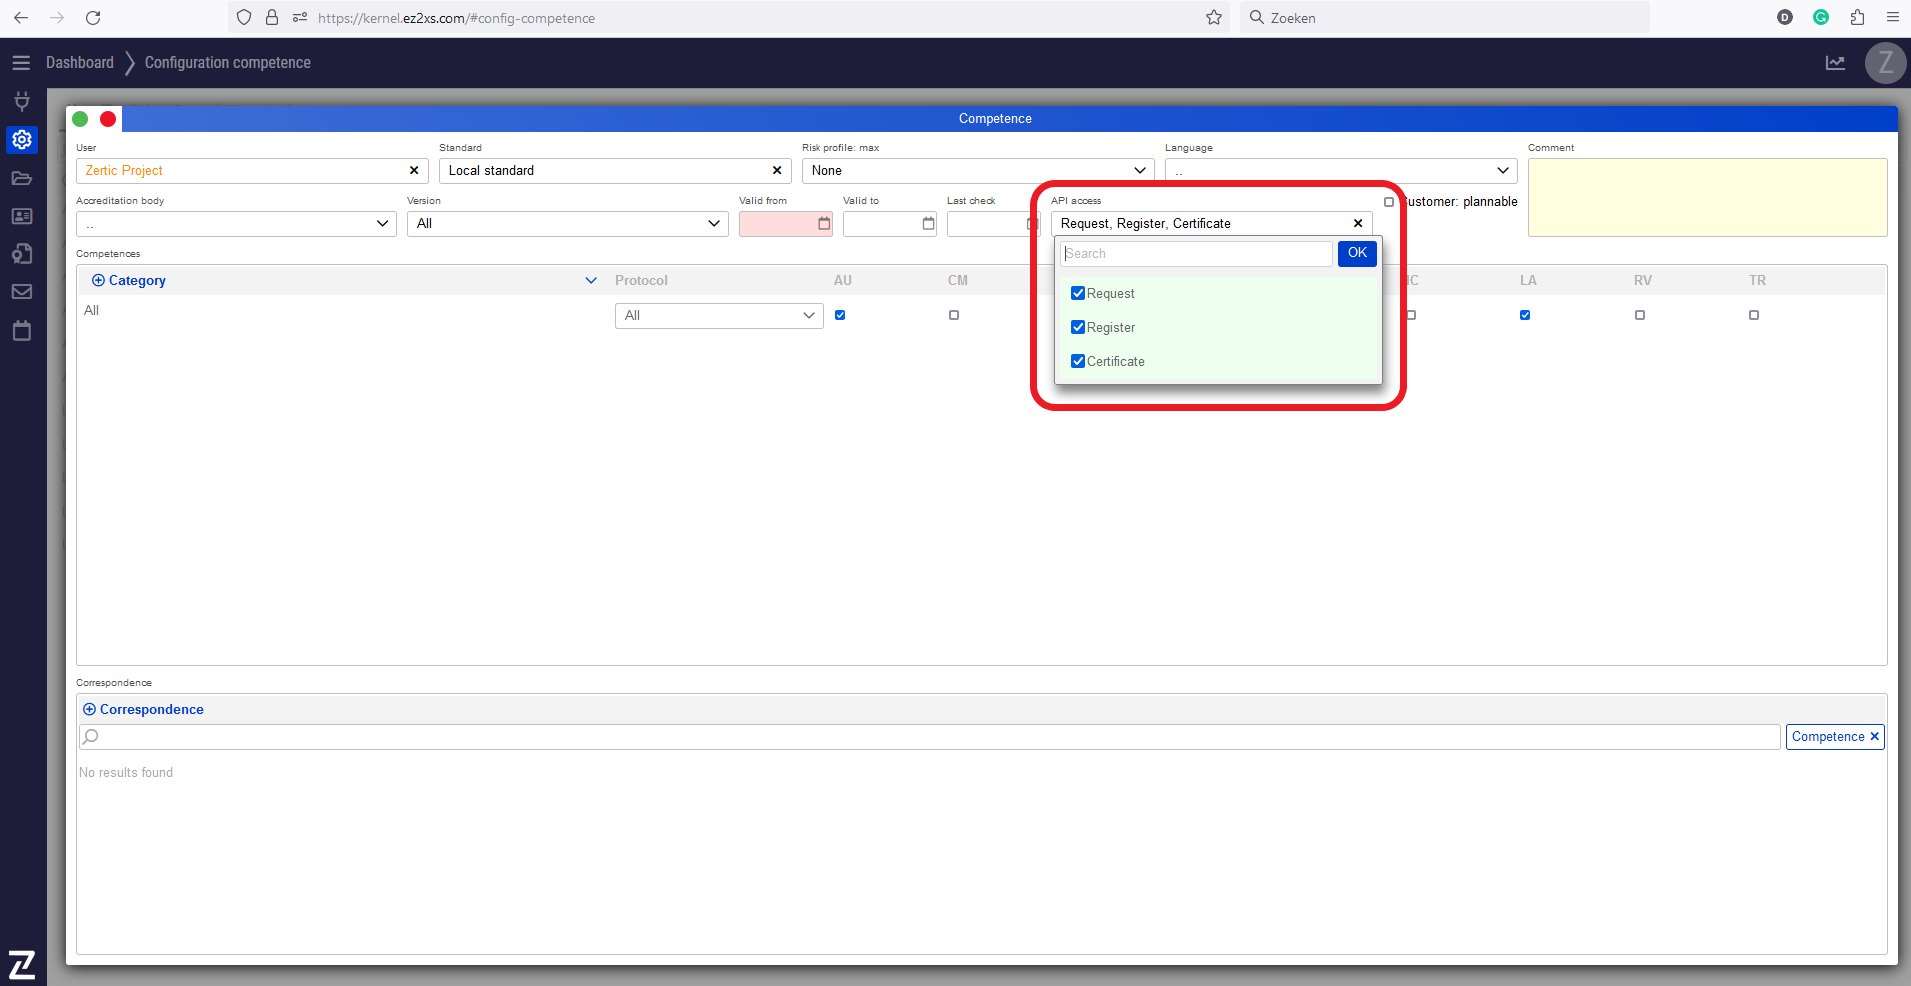Click the Category column header

(x=137, y=281)
